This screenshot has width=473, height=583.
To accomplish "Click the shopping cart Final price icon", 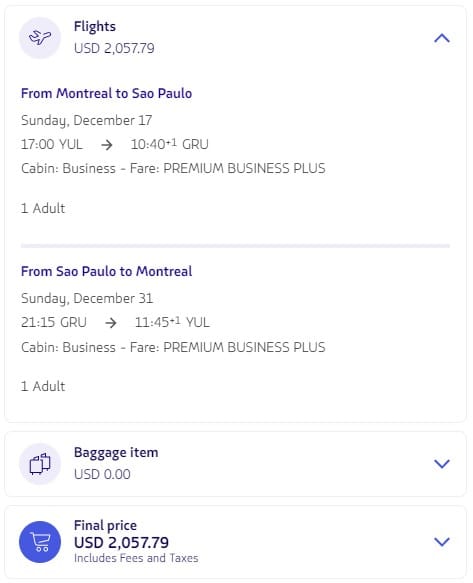I will click(40, 542).
